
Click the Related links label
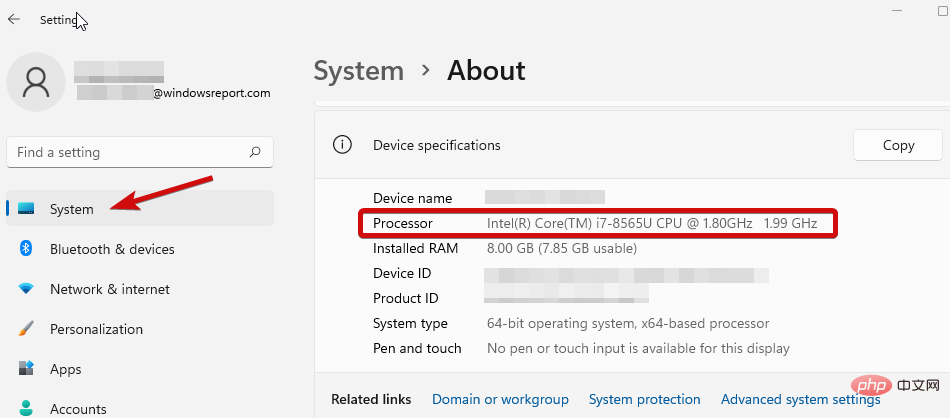click(371, 399)
